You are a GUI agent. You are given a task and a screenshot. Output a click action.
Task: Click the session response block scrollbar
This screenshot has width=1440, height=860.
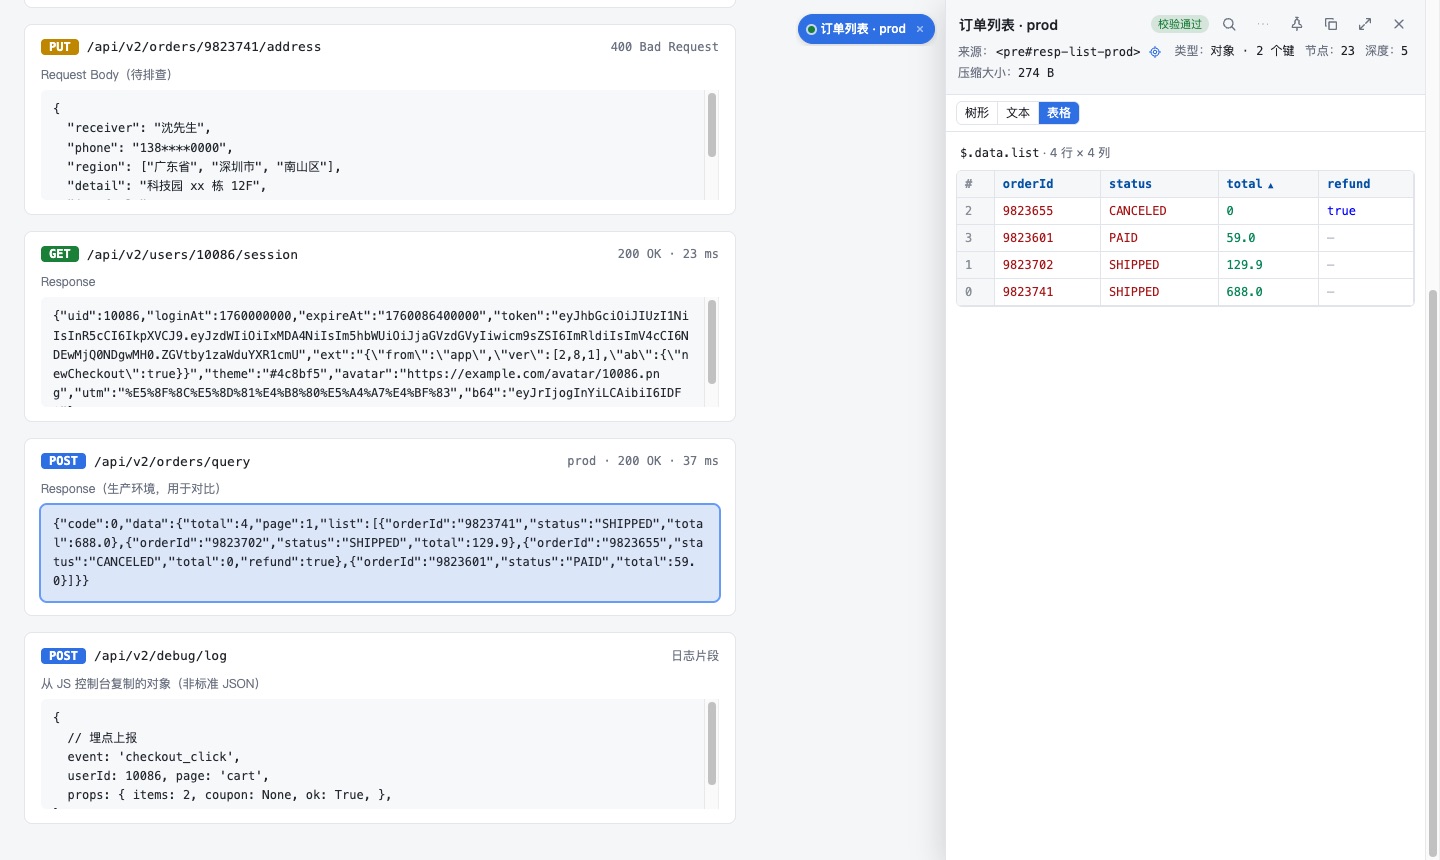(712, 341)
